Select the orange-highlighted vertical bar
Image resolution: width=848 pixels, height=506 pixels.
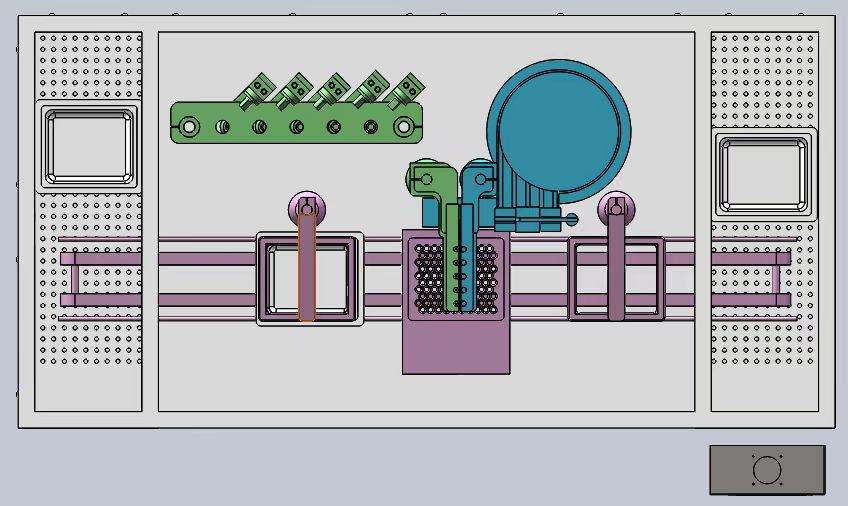[307, 267]
